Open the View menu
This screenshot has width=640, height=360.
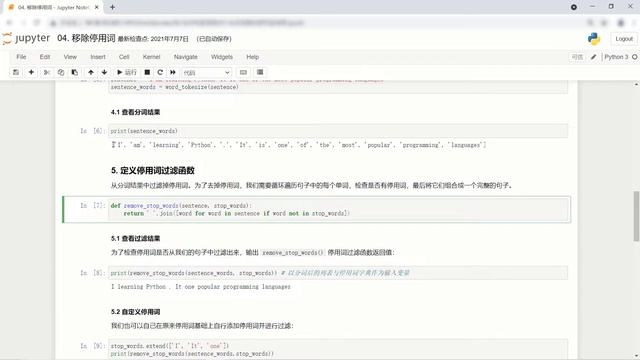[x=70, y=57]
